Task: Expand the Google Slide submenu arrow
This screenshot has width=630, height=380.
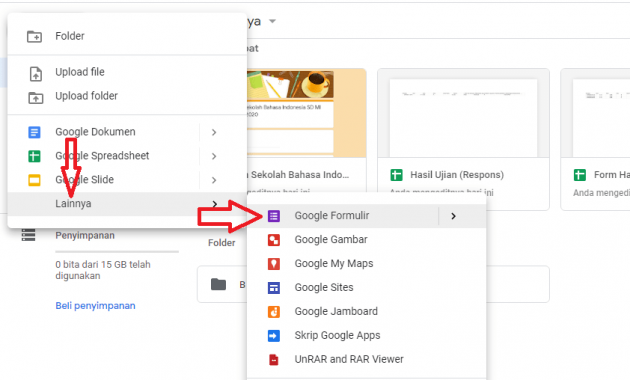Action: [x=214, y=180]
